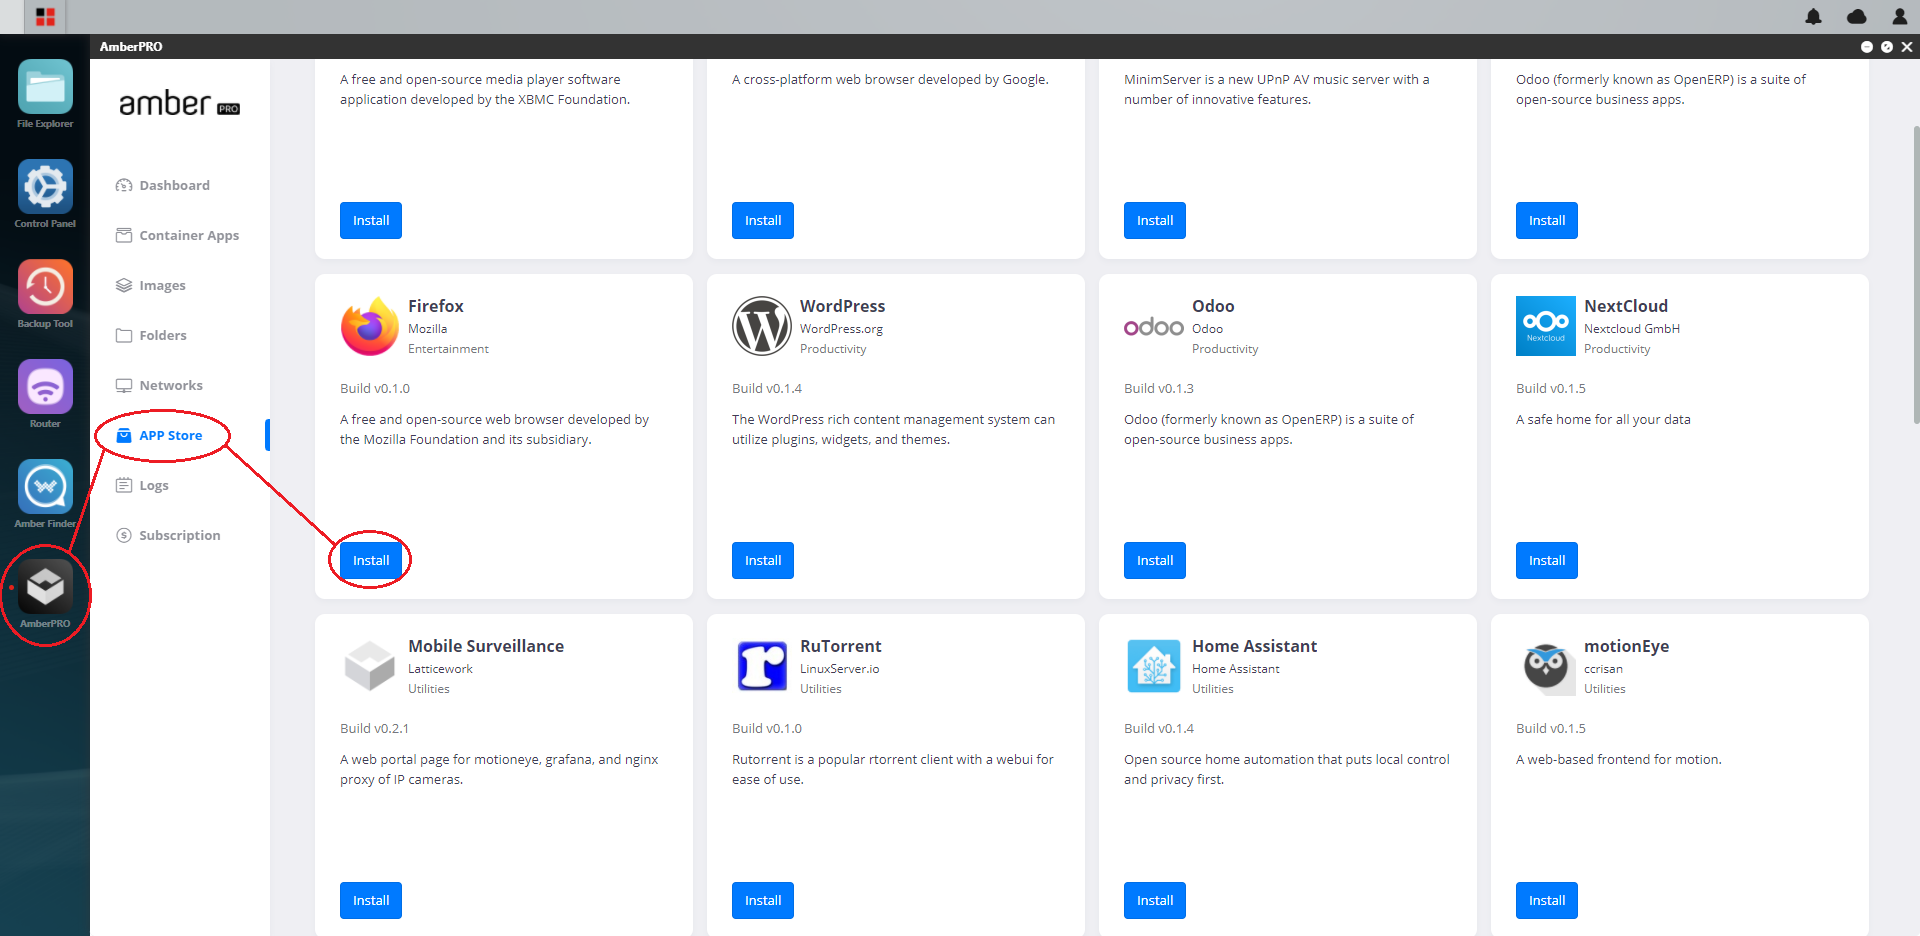Open Images in the sidebar

coord(151,285)
